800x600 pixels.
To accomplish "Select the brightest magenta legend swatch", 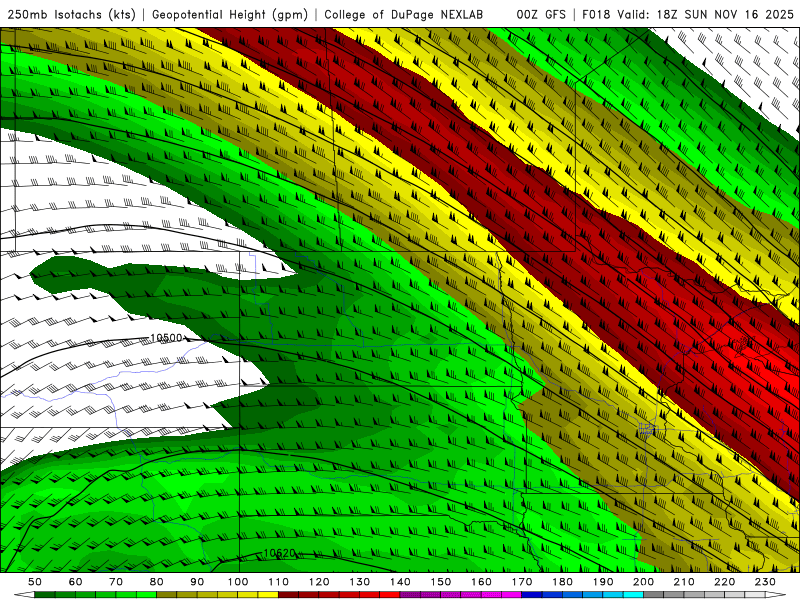I will pos(511,594).
